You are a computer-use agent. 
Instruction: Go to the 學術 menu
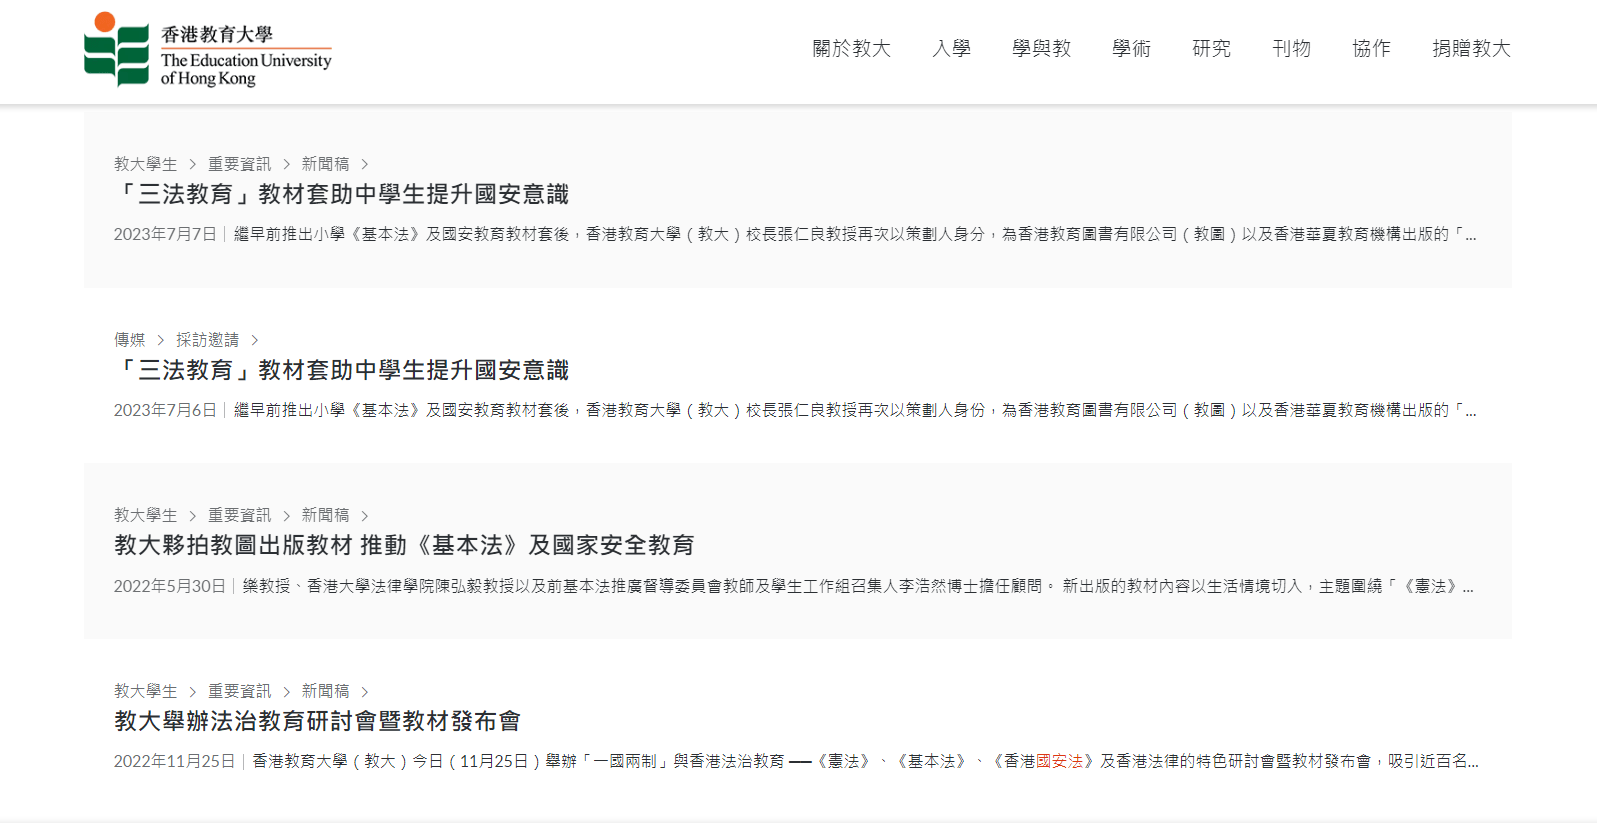tap(1131, 48)
